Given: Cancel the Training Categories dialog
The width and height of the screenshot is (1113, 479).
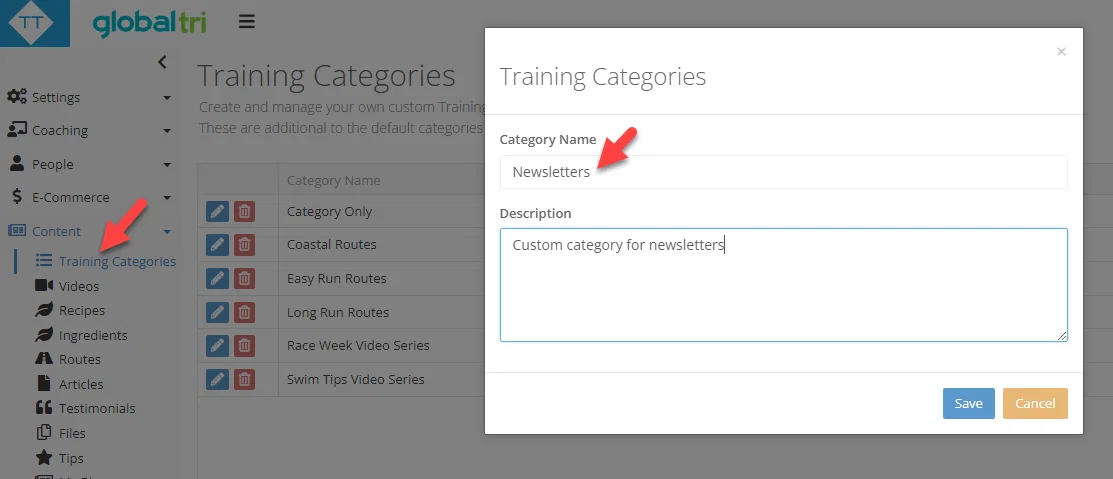Looking at the screenshot, I should 1035,403.
